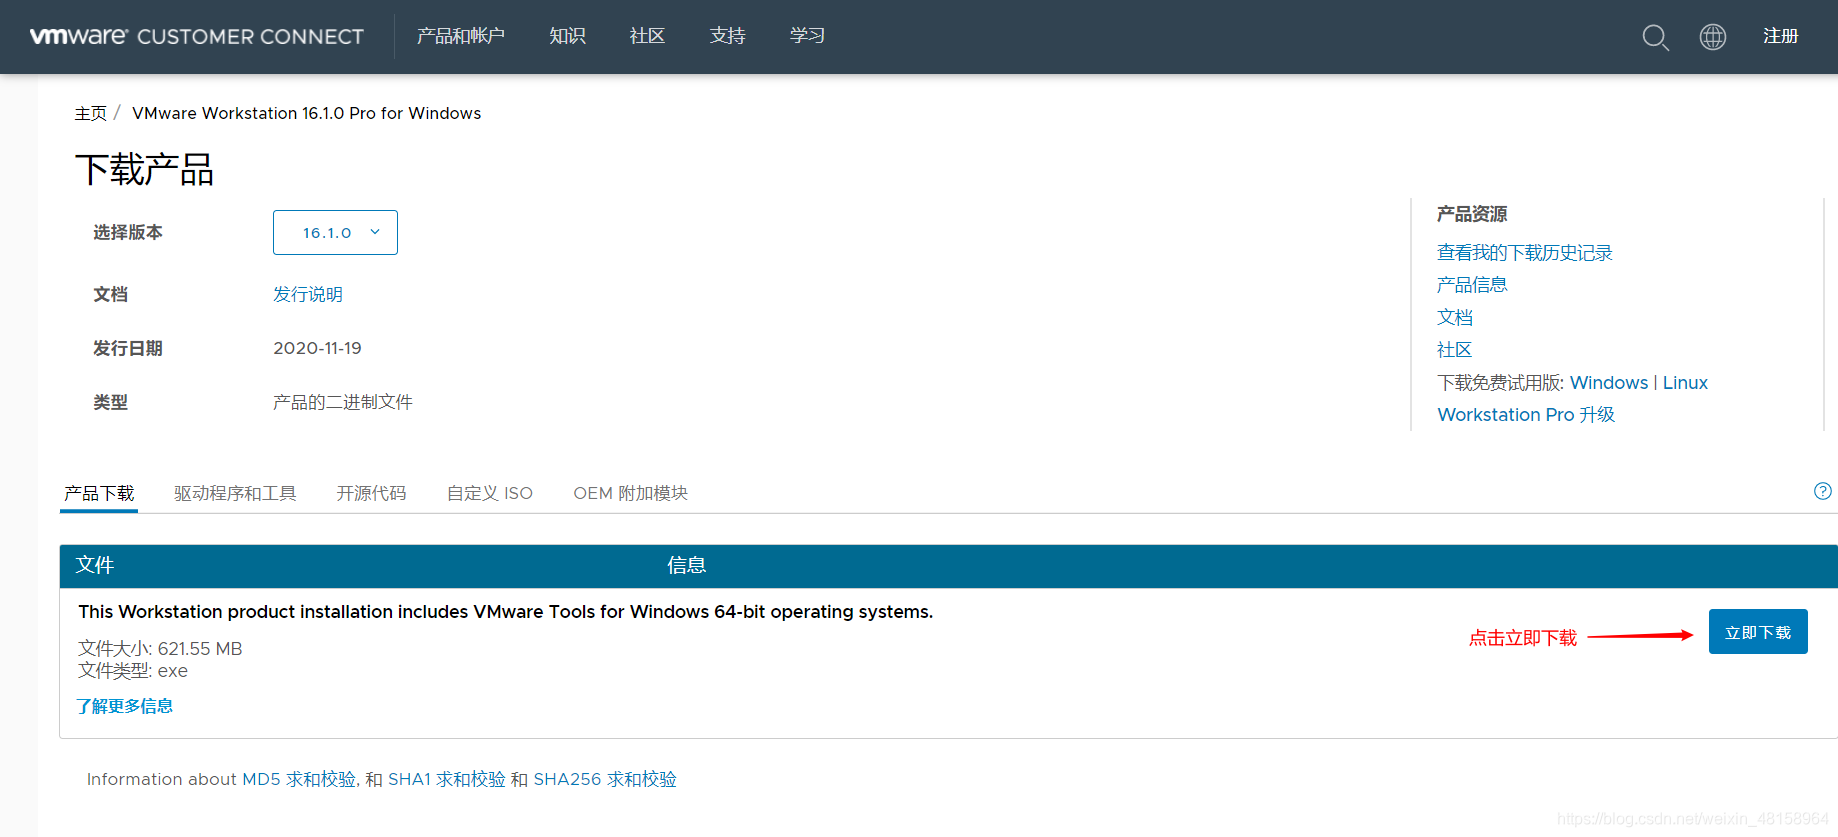1838x837 pixels.
Task: Click VMware Workstation 16.1.0 Pro breadcrumb text
Action: pos(307,113)
